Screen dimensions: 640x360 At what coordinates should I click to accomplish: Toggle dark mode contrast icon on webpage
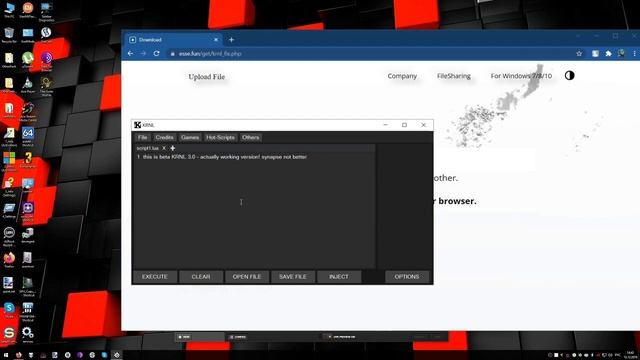(x=569, y=76)
